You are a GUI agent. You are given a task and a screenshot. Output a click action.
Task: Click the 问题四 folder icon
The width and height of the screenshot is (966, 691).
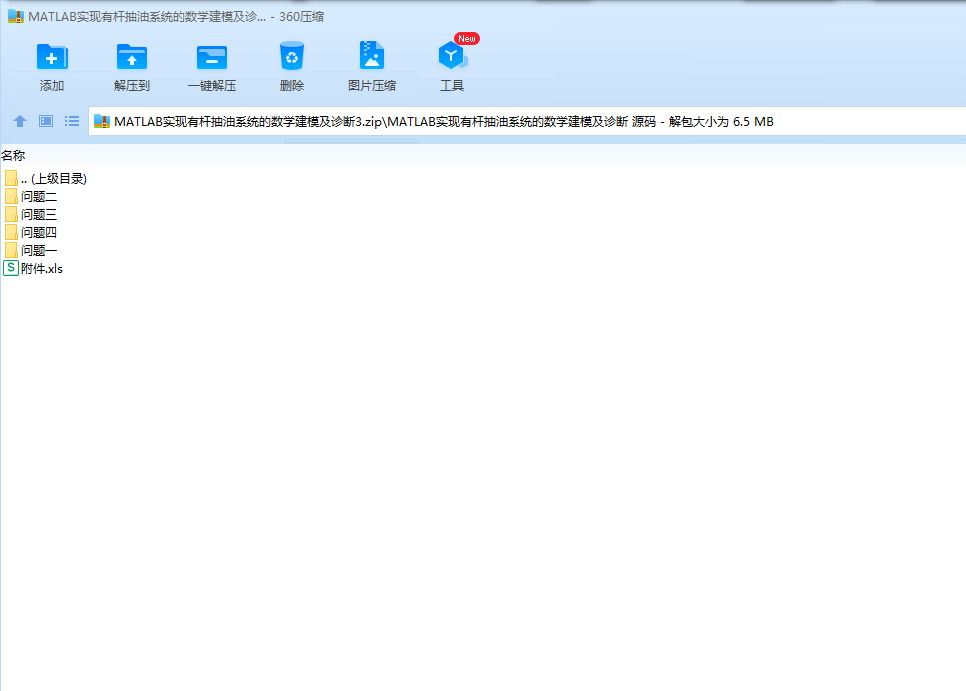pos(11,232)
